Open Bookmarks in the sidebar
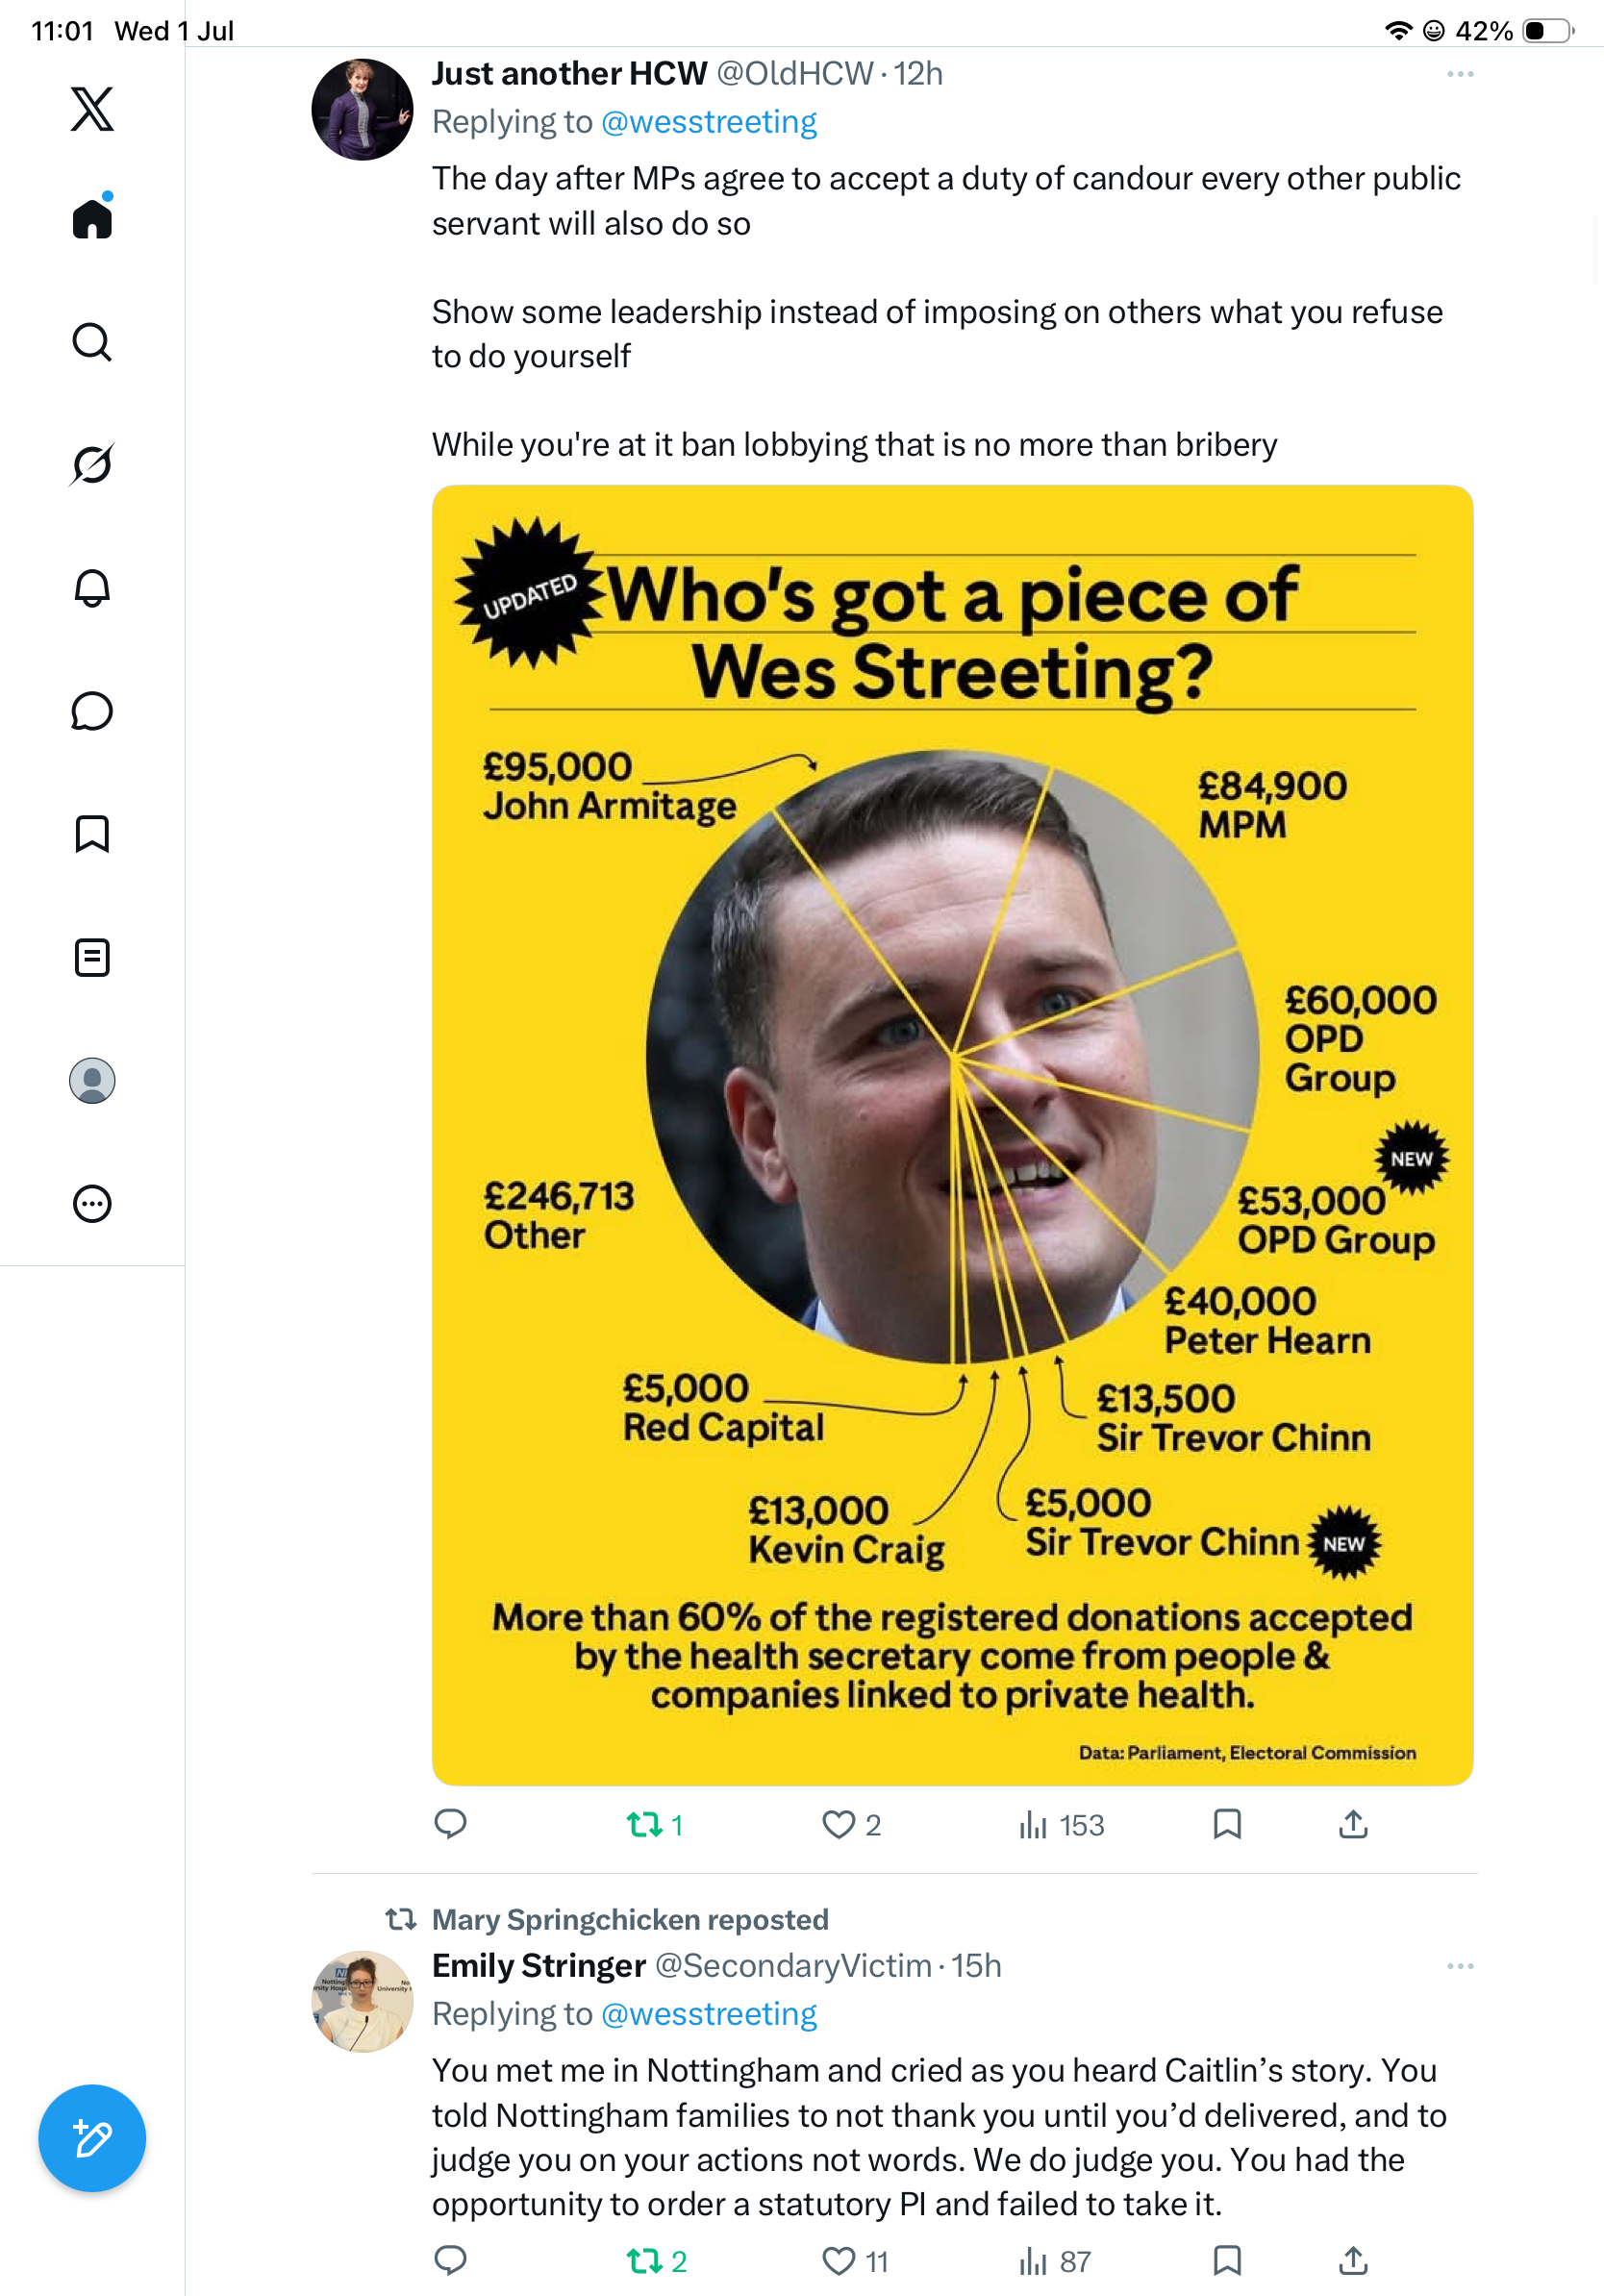The width and height of the screenshot is (1604, 2296). 92,834
